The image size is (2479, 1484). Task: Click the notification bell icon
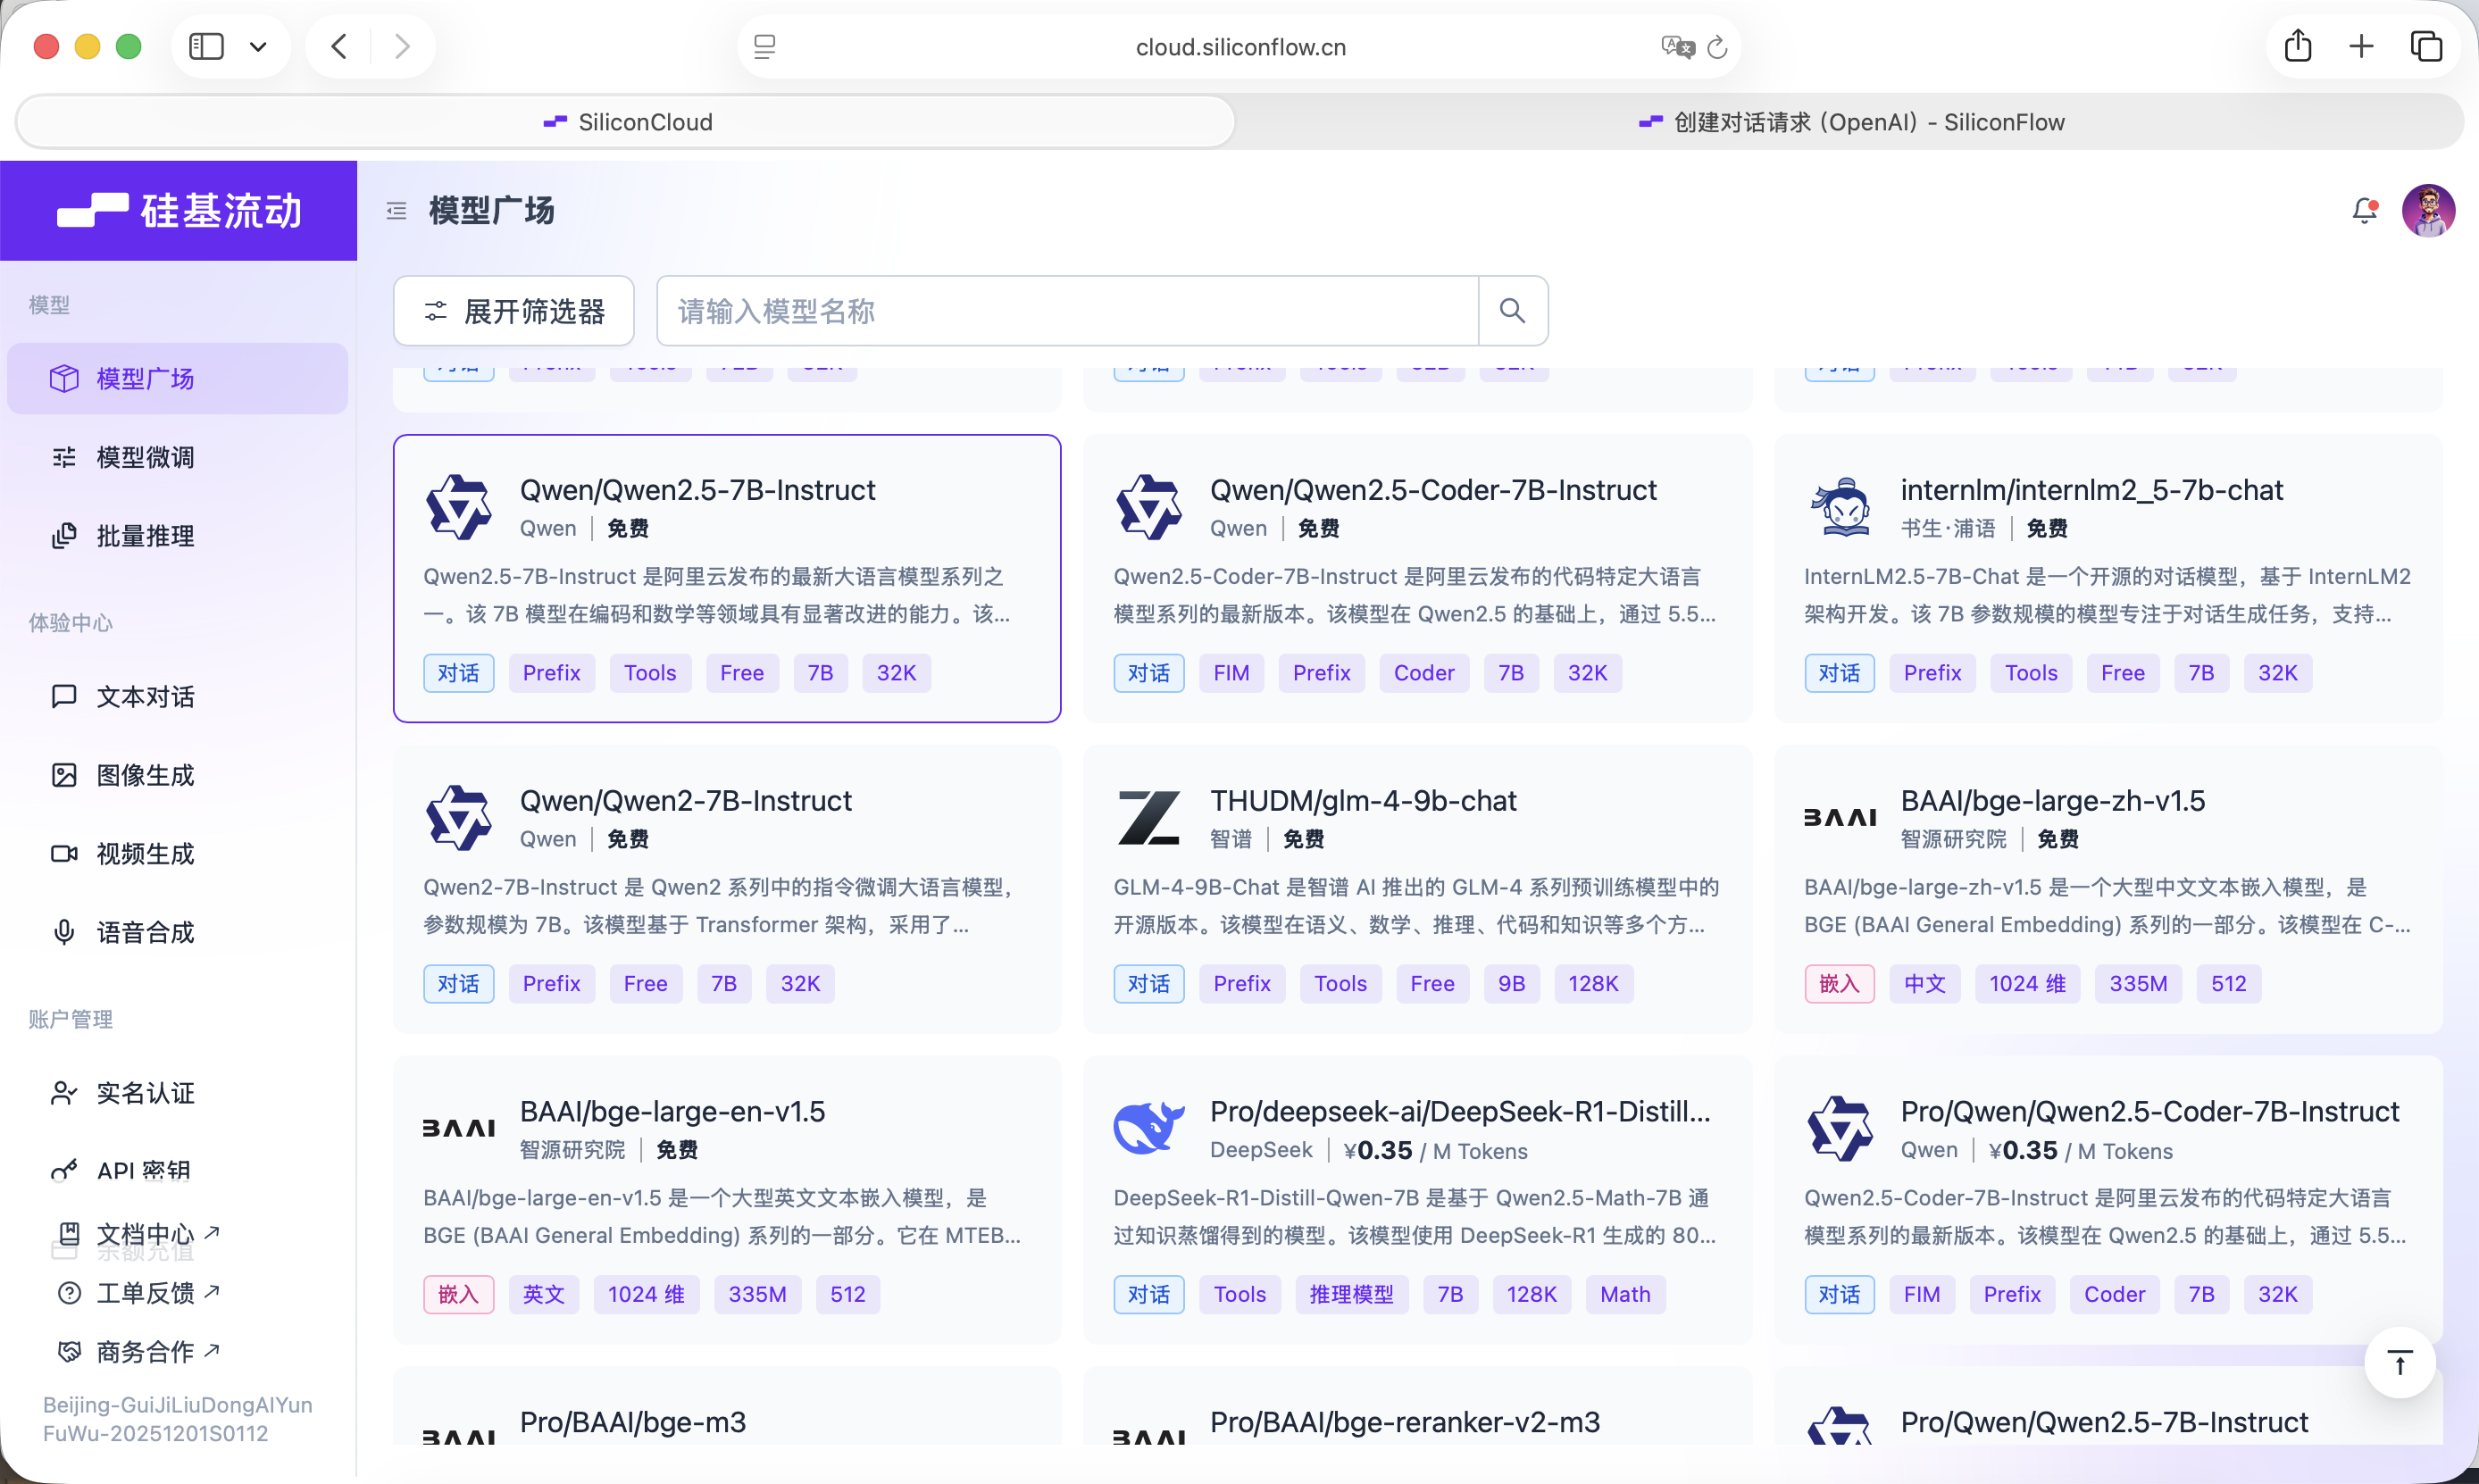pyautogui.click(x=2364, y=210)
